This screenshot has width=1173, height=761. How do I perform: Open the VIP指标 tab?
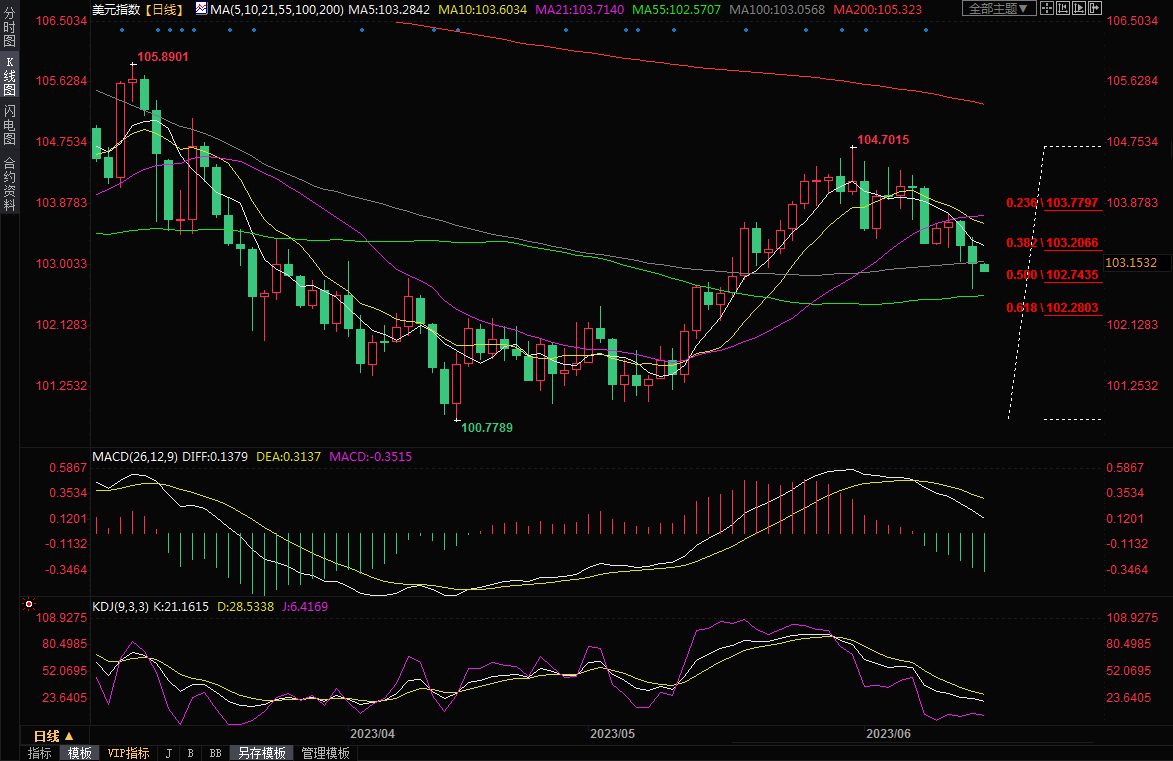pyautogui.click(x=128, y=753)
